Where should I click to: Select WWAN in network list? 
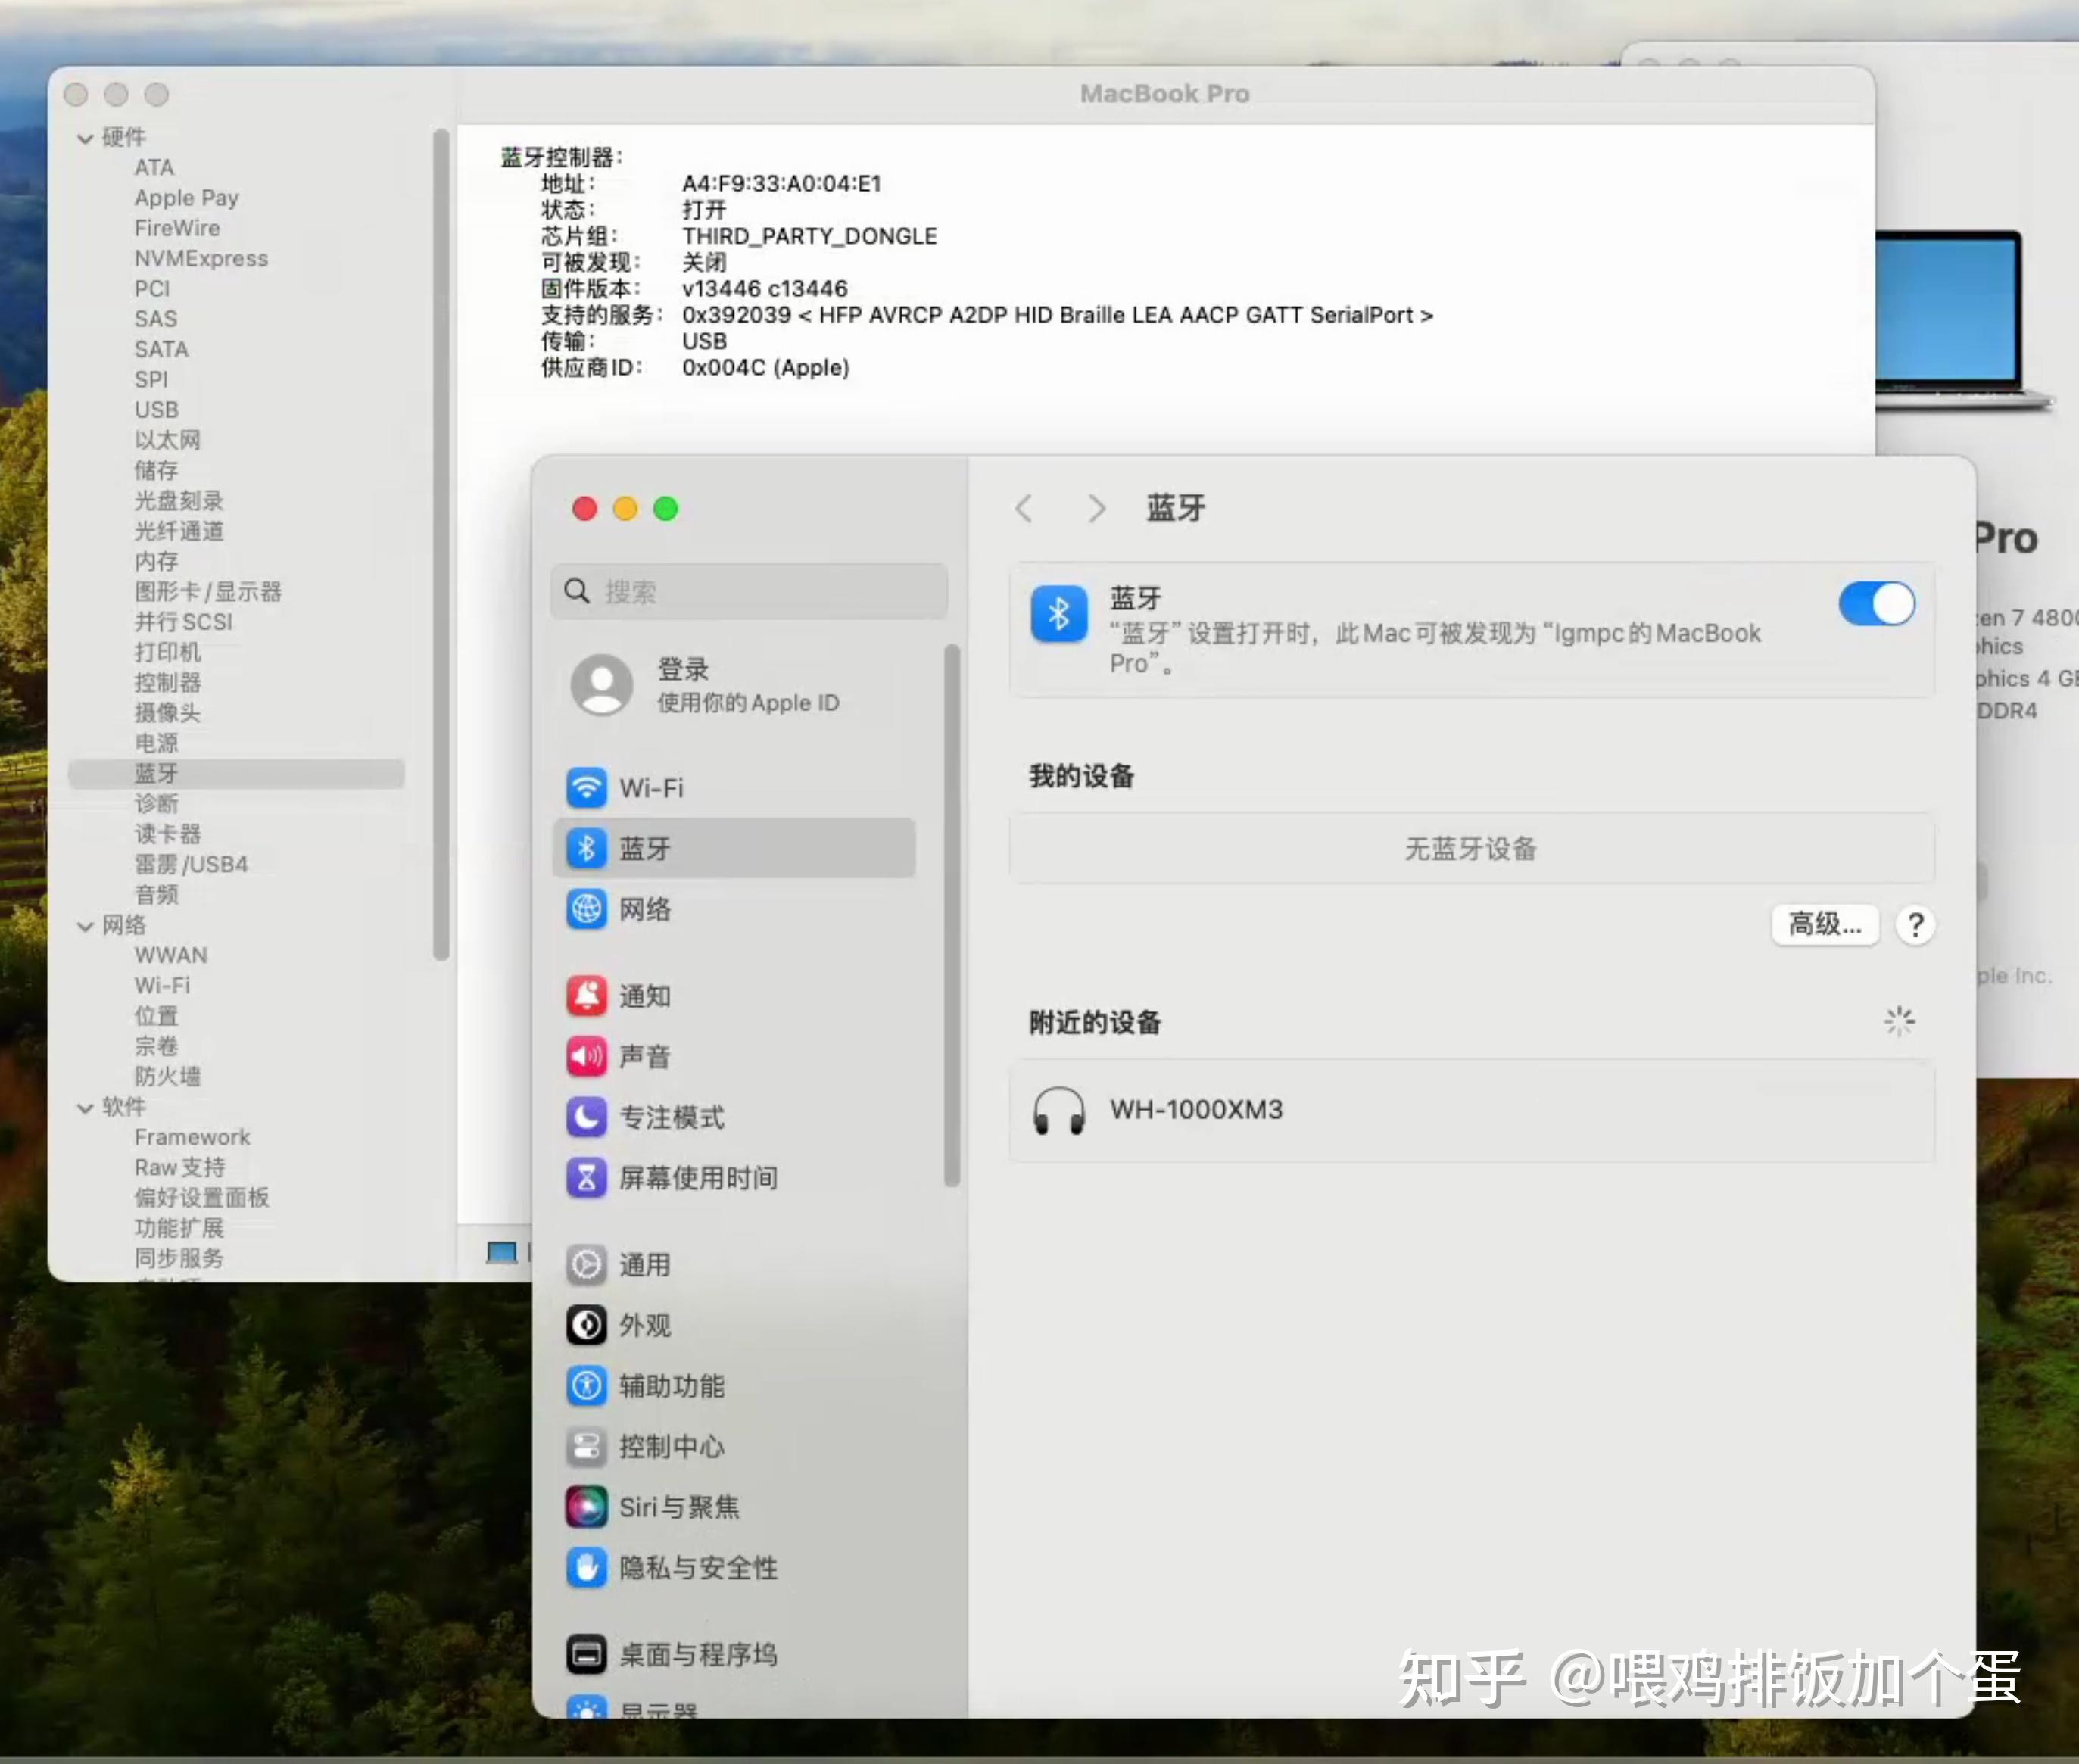(x=171, y=955)
